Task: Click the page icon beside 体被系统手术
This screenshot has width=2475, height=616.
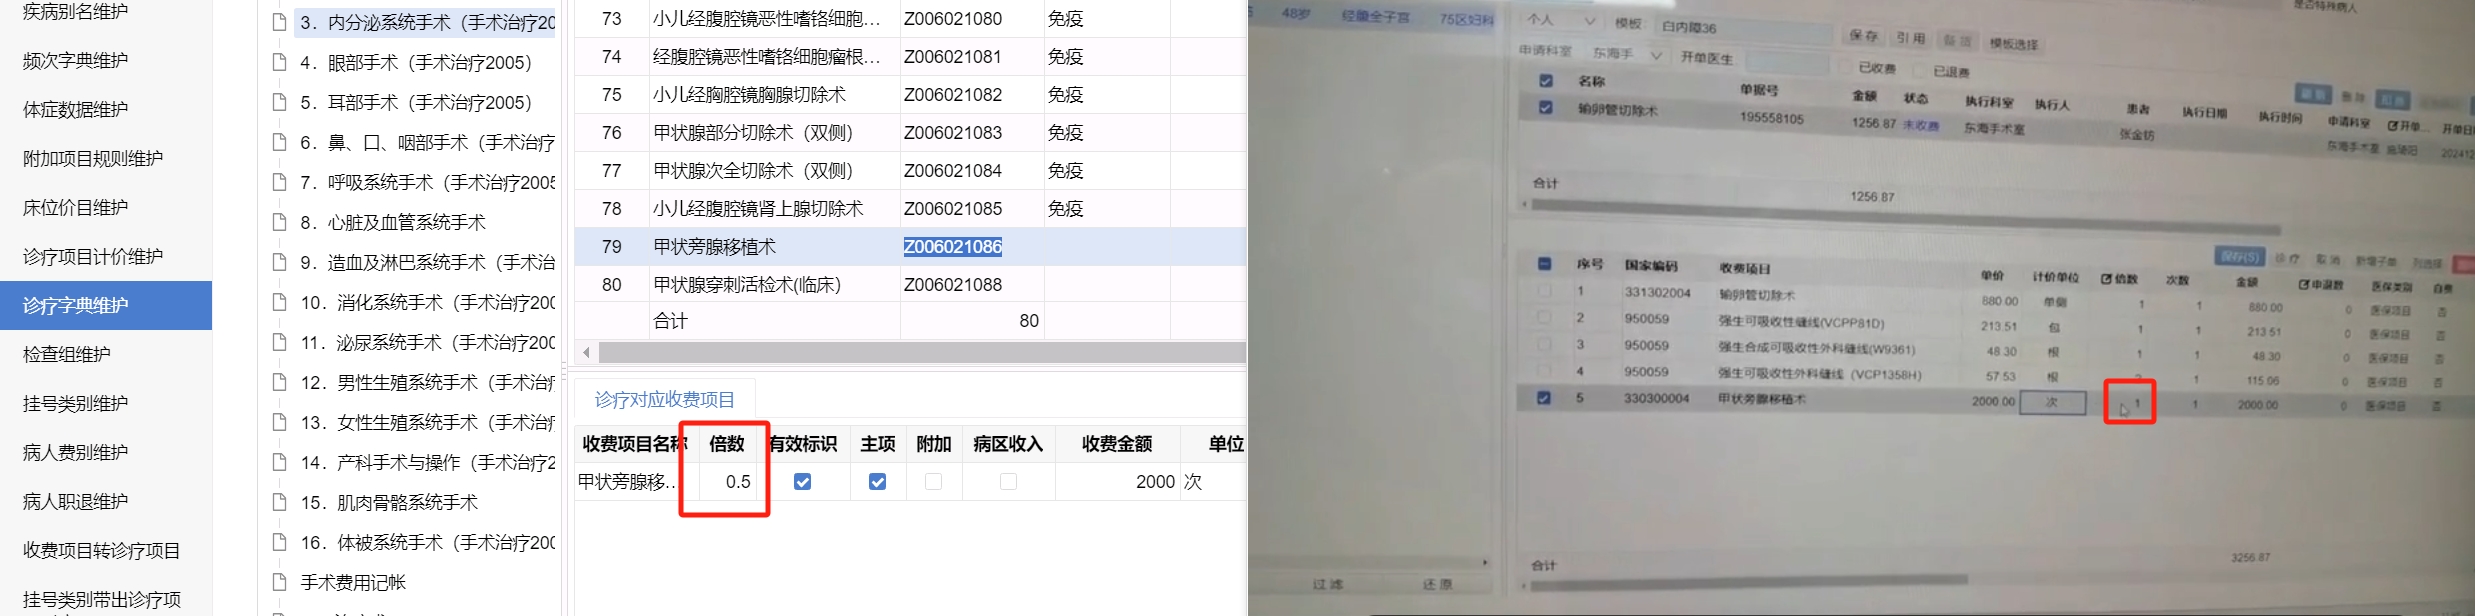Action: pyautogui.click(x=280, y=542)
